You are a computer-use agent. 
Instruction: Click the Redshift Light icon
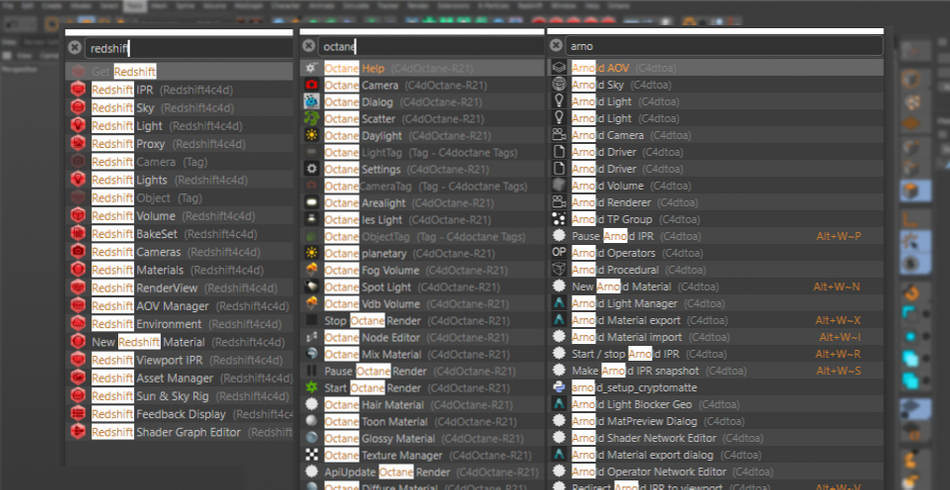tap(78, 126)
